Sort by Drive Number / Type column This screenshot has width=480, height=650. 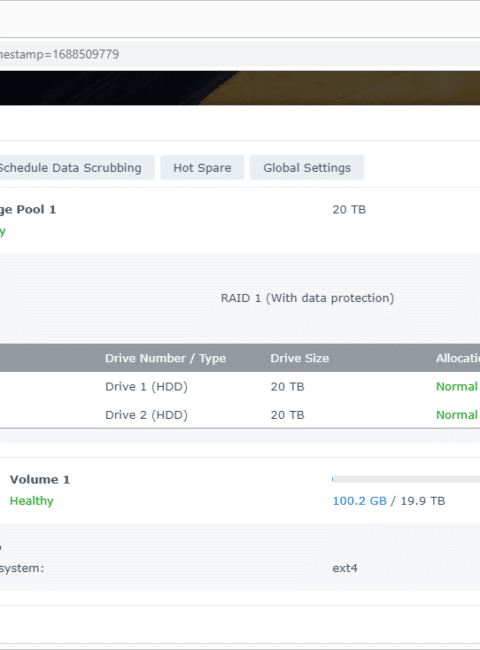tap(165, 358)
